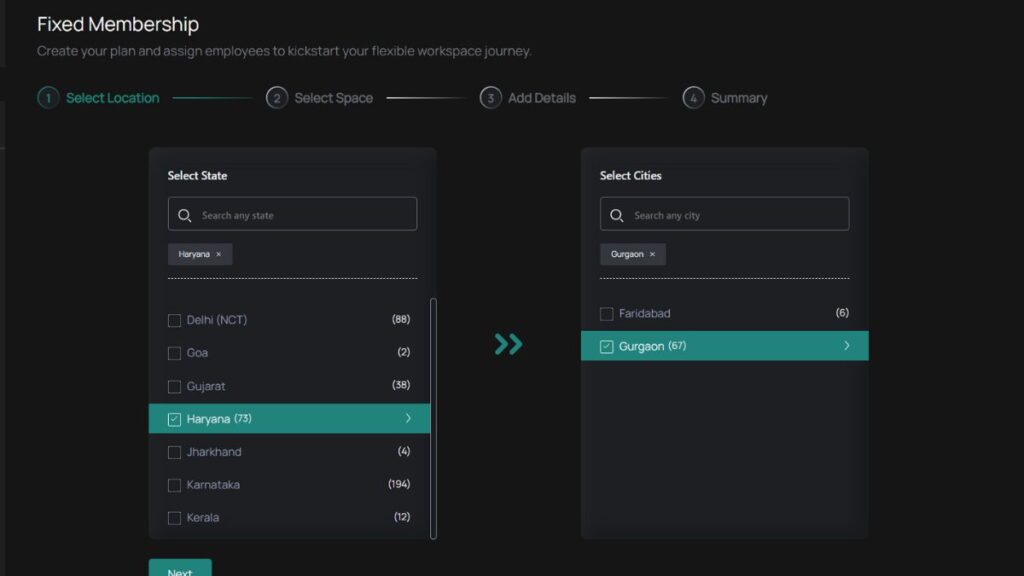Image resolution: width=1024 pixels, height=576 pixels.
Task: Click the Jharkhand state name
Action: coord(214,452)
